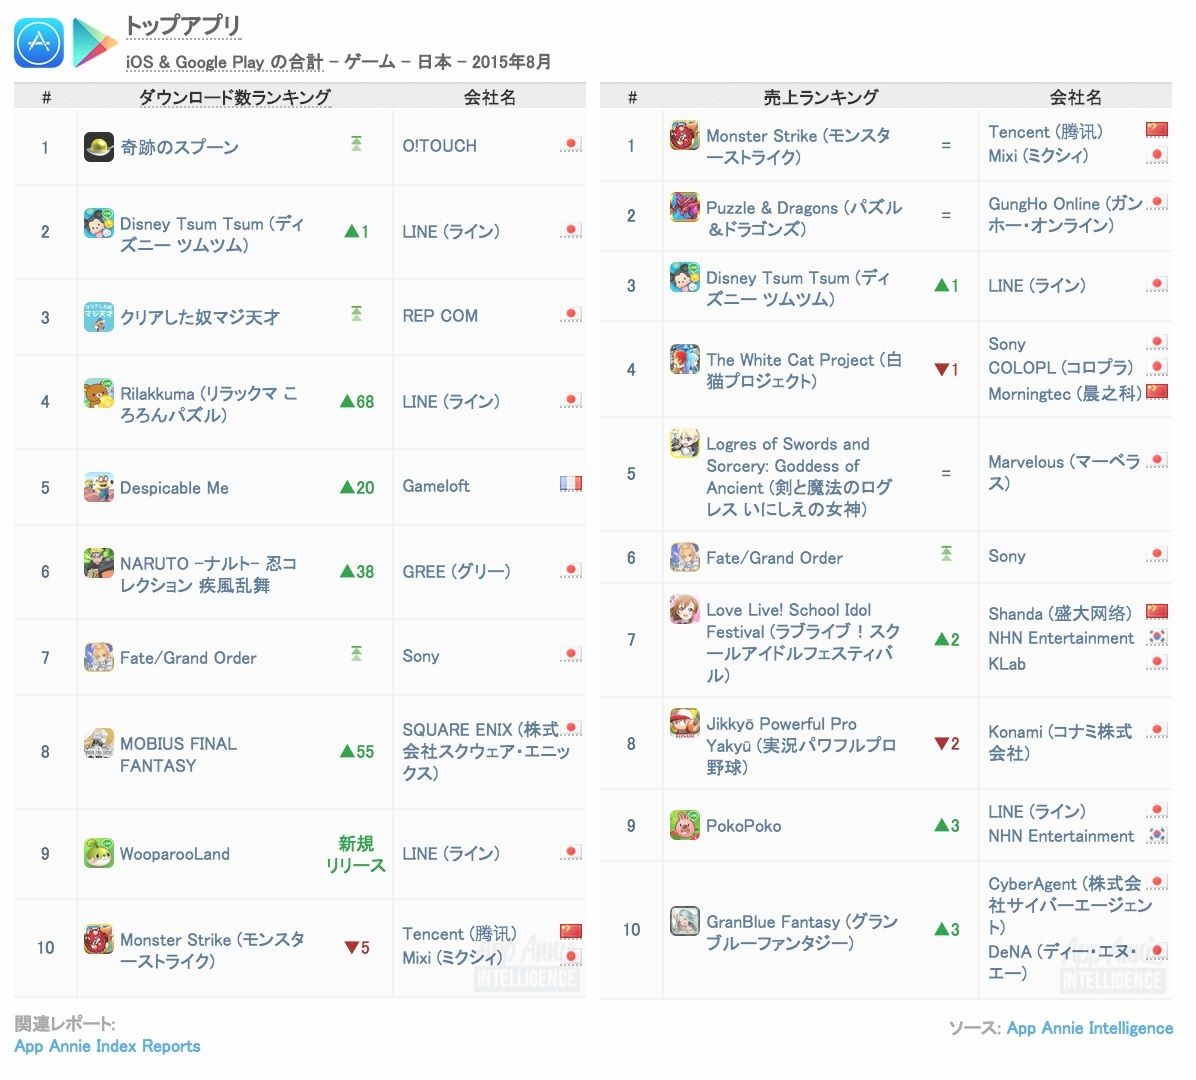1196x1080 pixels.
Task: Click Konami company name
Action: click(1059, 742)
